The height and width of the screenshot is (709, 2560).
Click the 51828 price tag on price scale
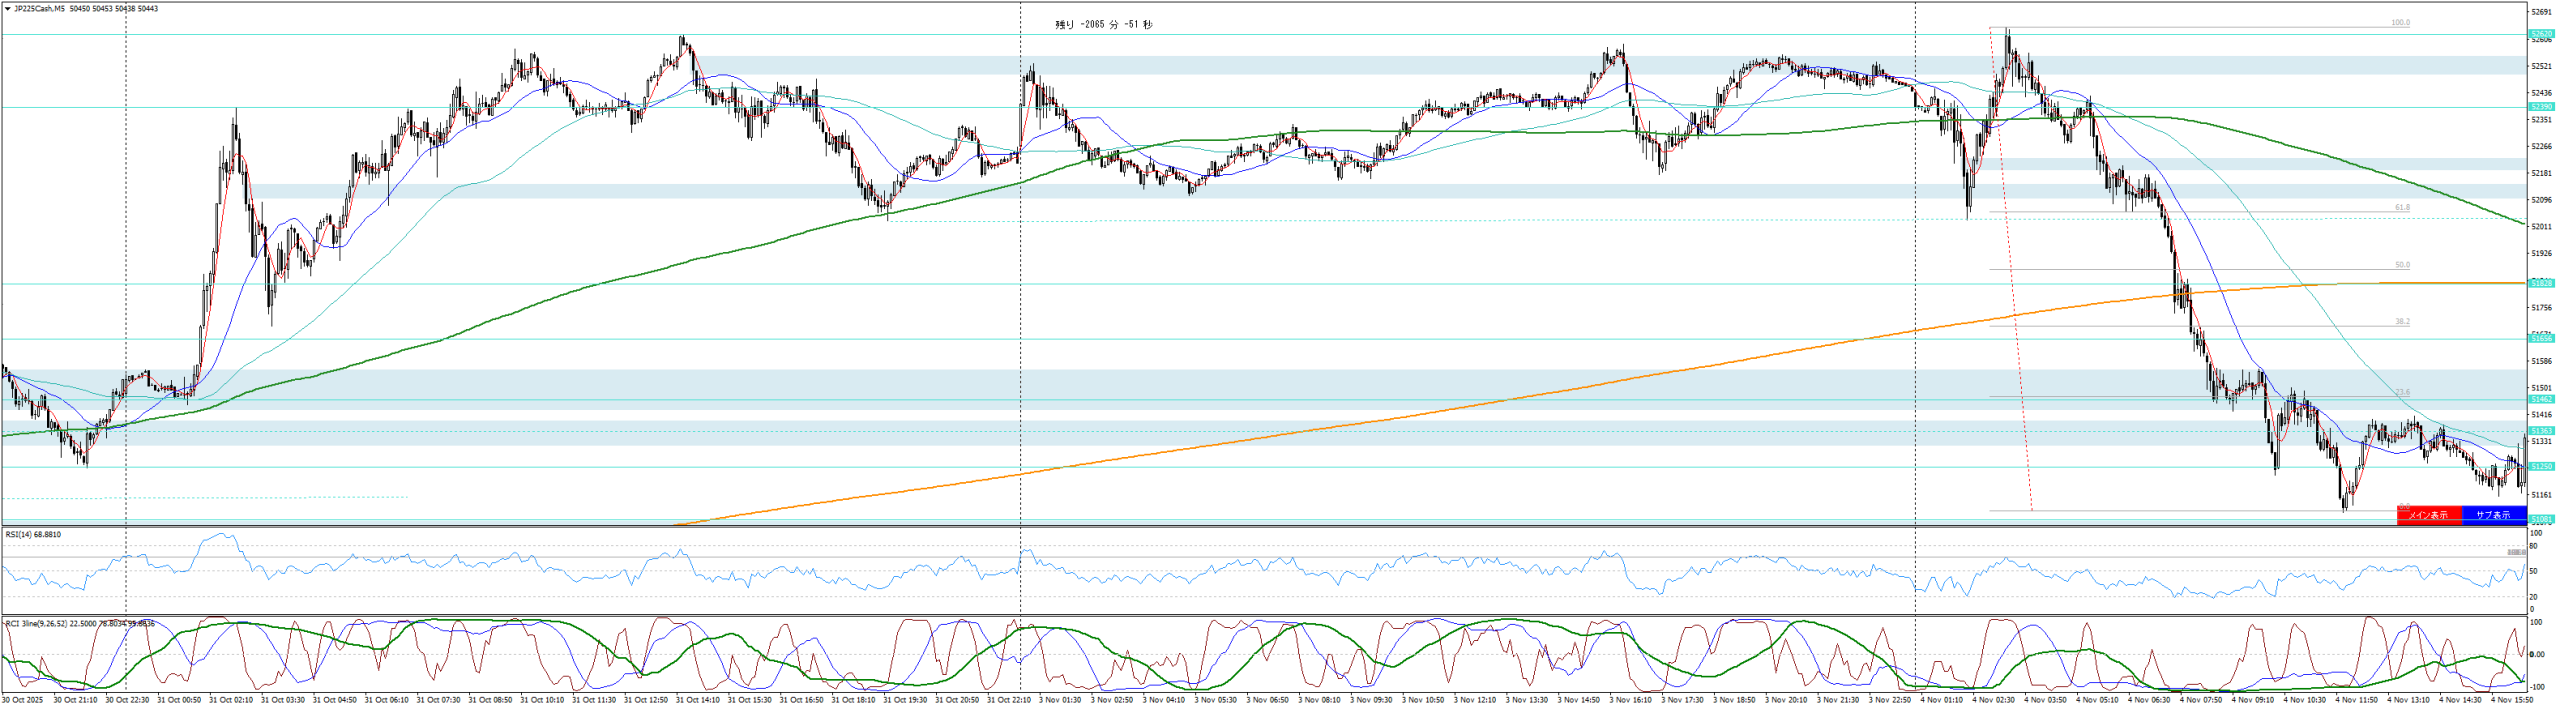[2541, 284]
